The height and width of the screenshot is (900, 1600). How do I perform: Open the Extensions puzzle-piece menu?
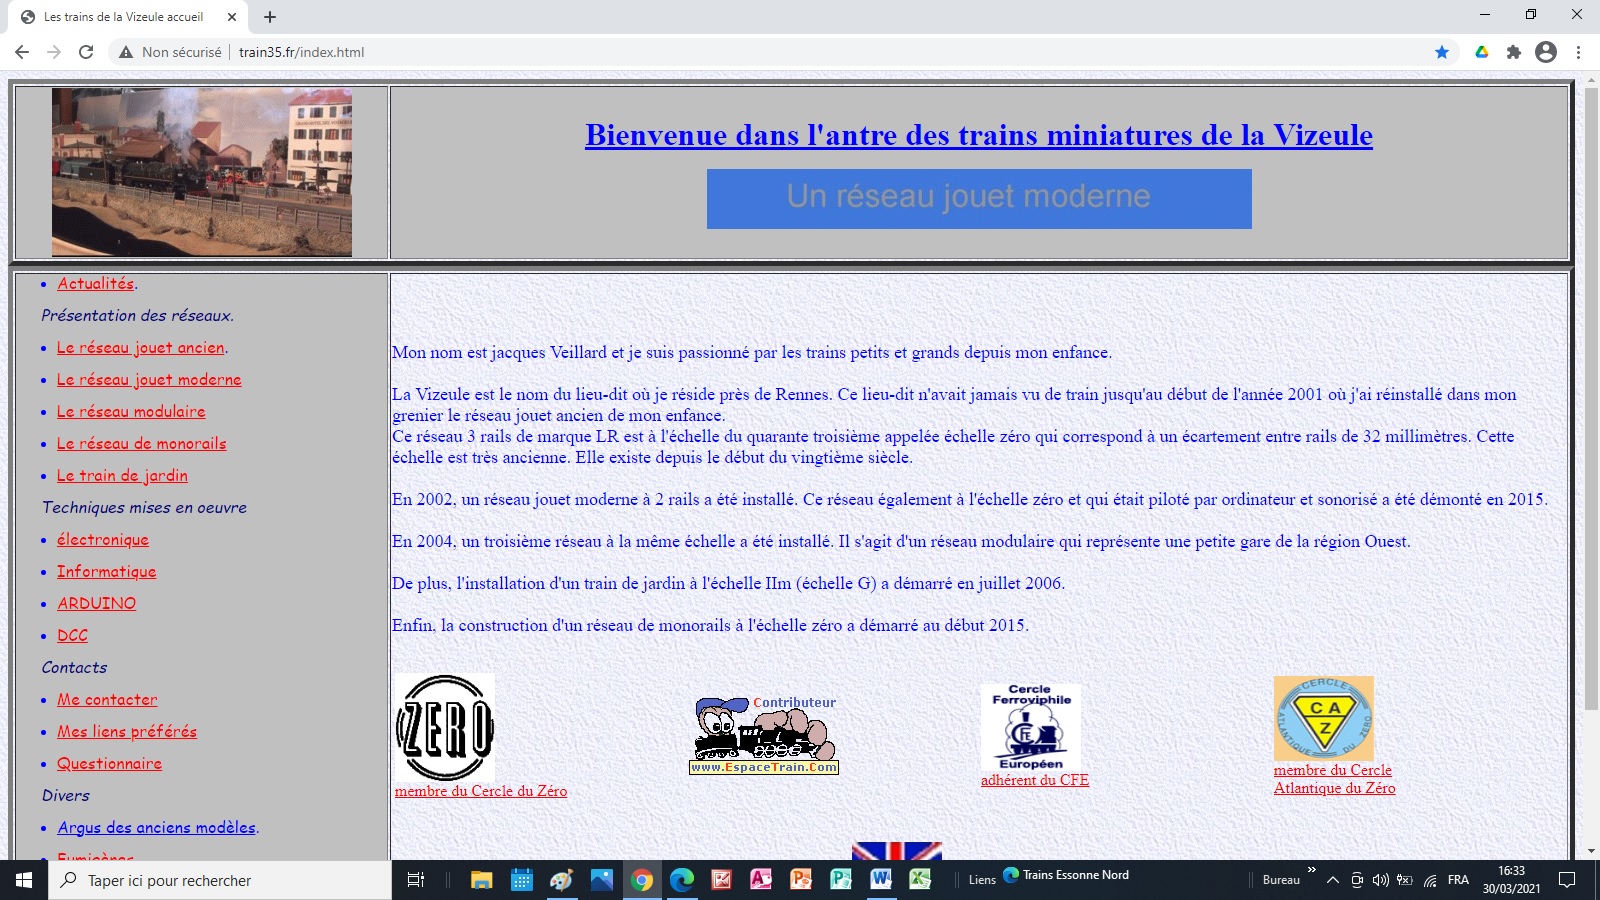[1514, 52]
